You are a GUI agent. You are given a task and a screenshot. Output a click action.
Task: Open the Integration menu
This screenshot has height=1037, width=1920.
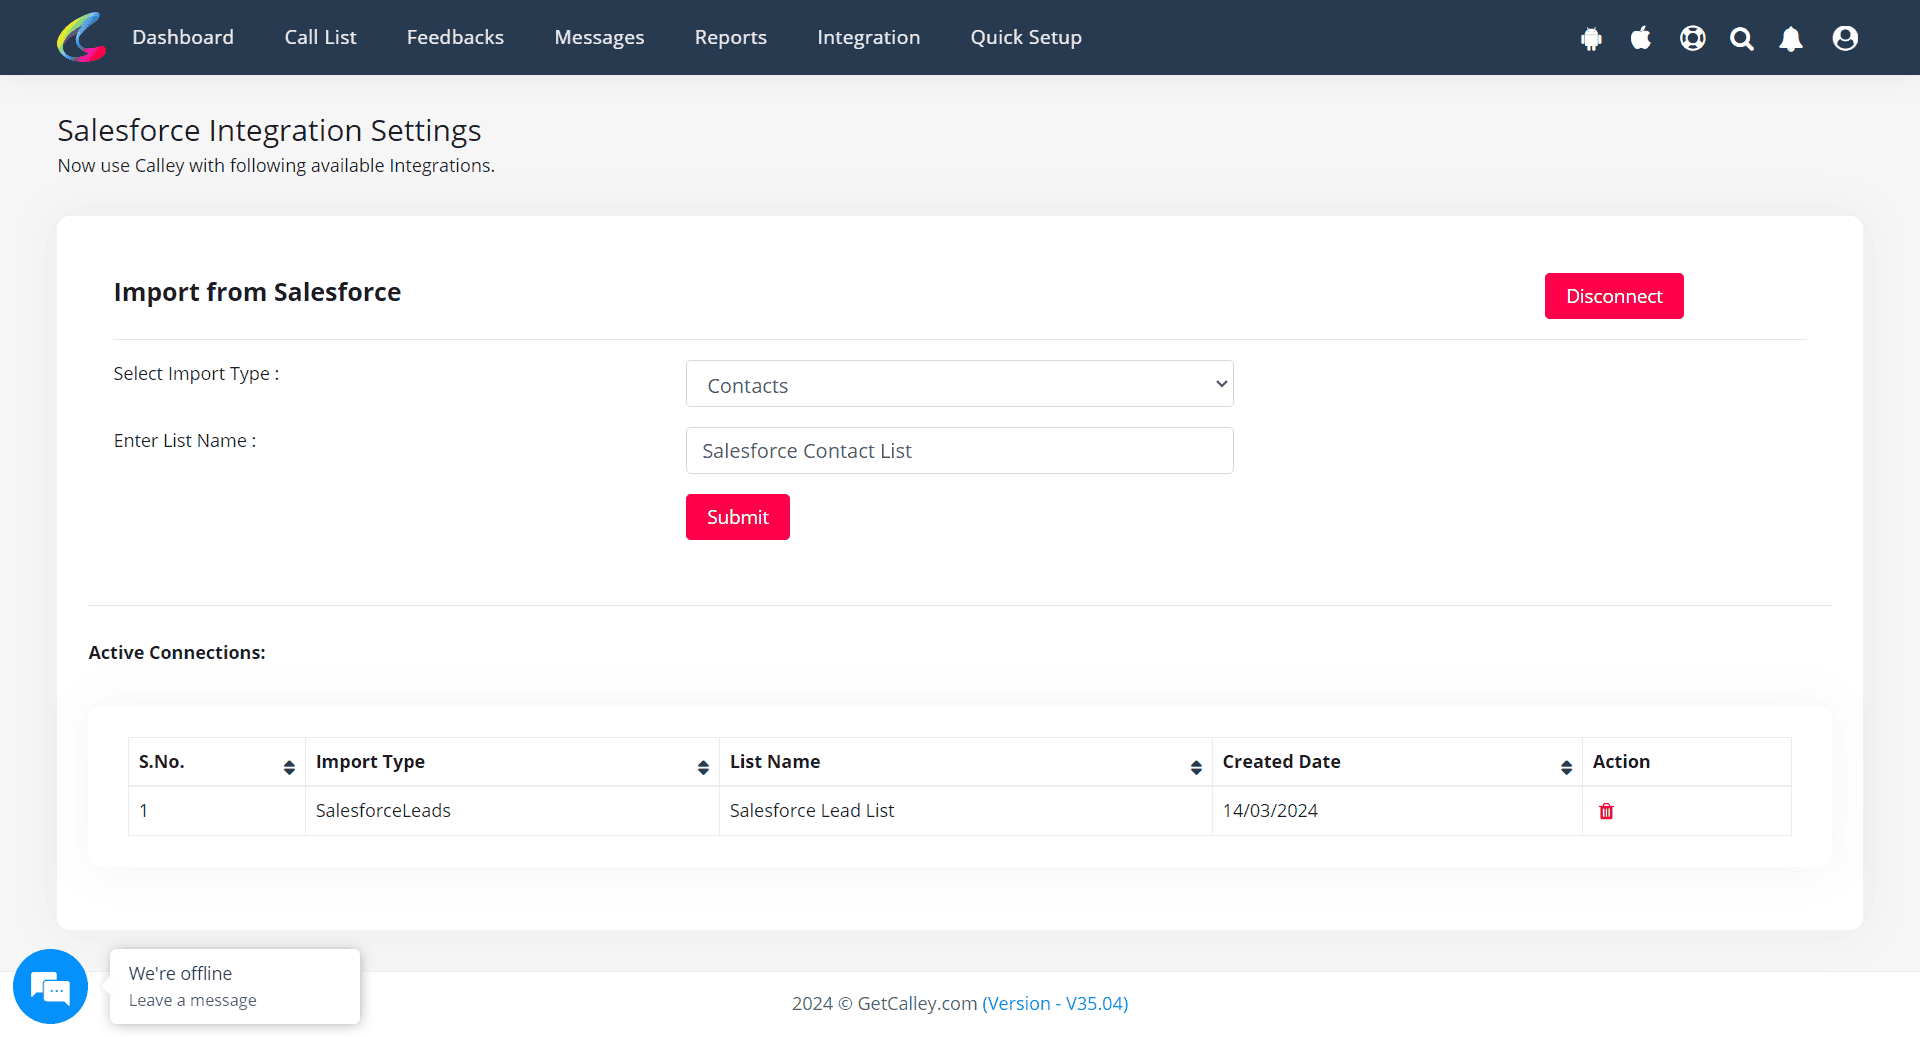point(868,37)
